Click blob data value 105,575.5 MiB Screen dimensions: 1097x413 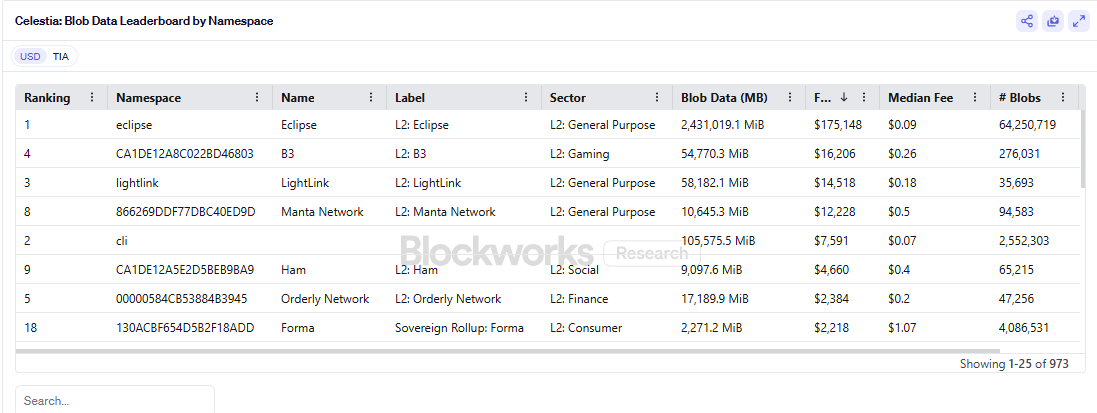(x=718, y=241)
